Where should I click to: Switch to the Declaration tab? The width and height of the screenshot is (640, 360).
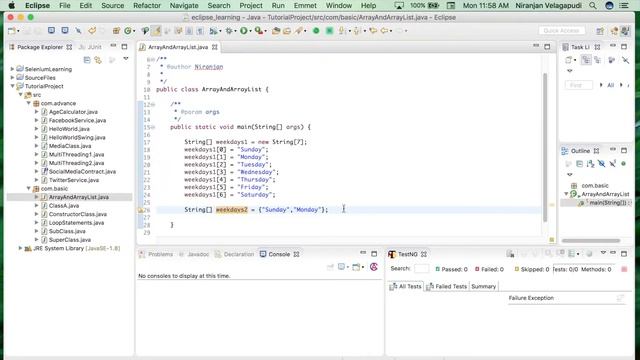(234, 254)
